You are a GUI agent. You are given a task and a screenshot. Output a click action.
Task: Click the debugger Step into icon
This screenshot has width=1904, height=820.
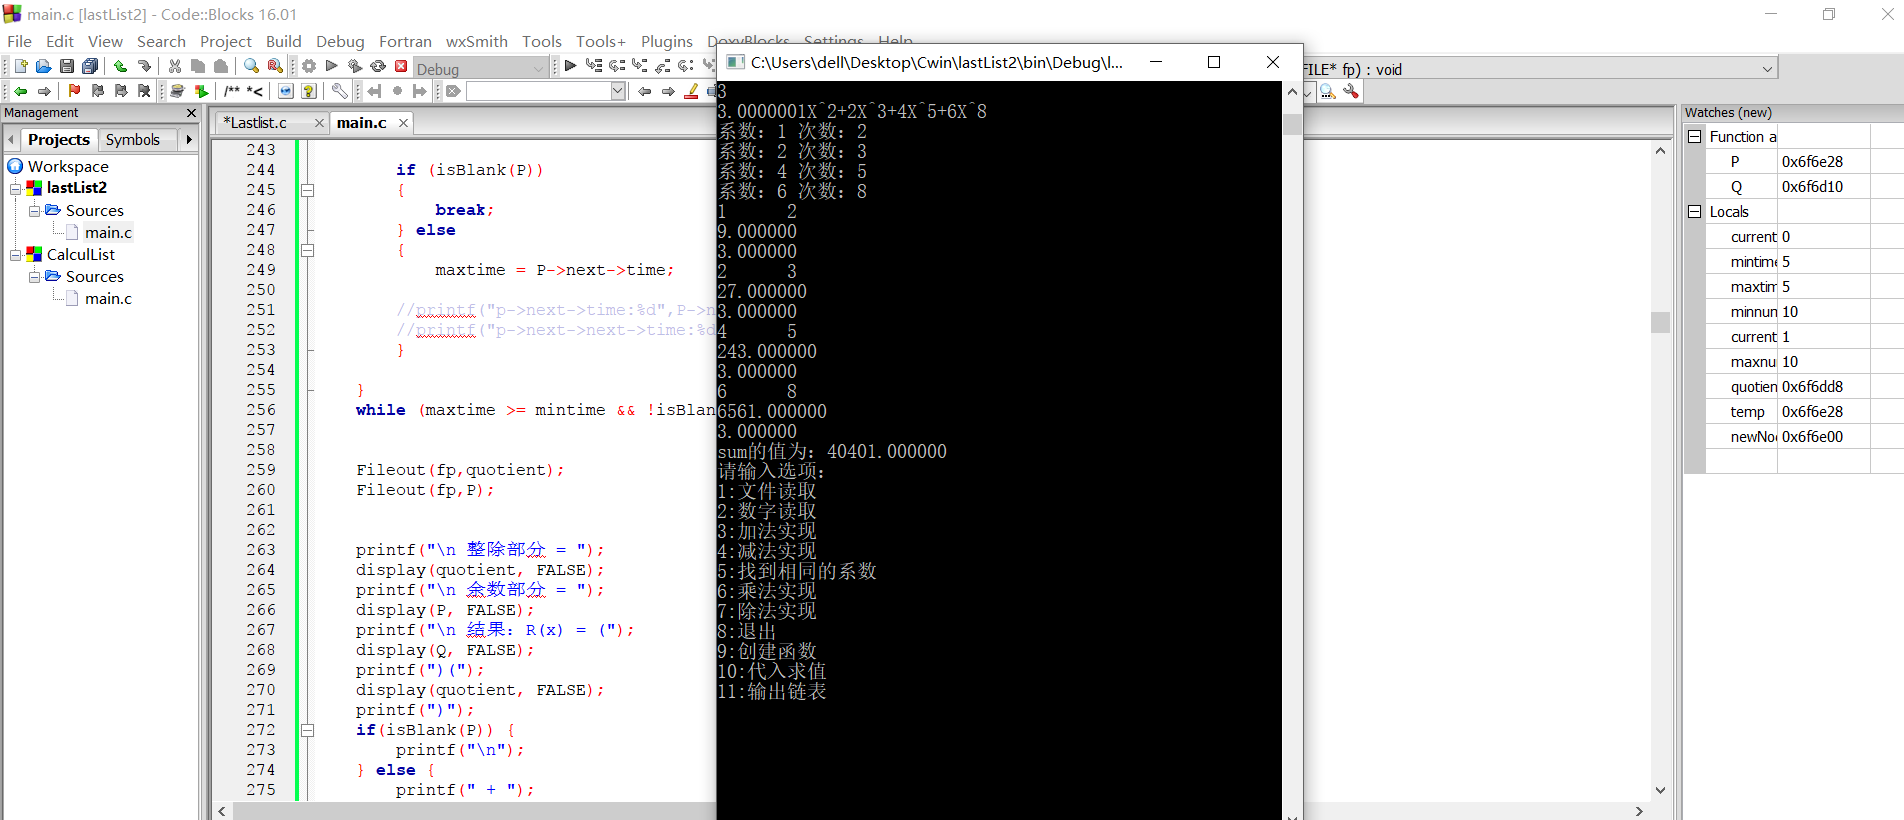click(640, 66)
